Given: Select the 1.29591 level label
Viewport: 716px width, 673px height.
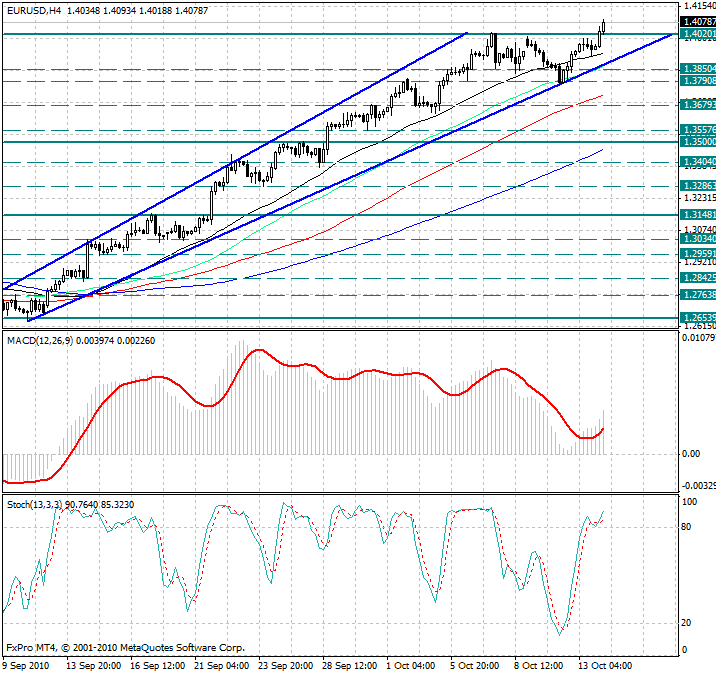Looking at the screenshot, I should click(698, 254).
